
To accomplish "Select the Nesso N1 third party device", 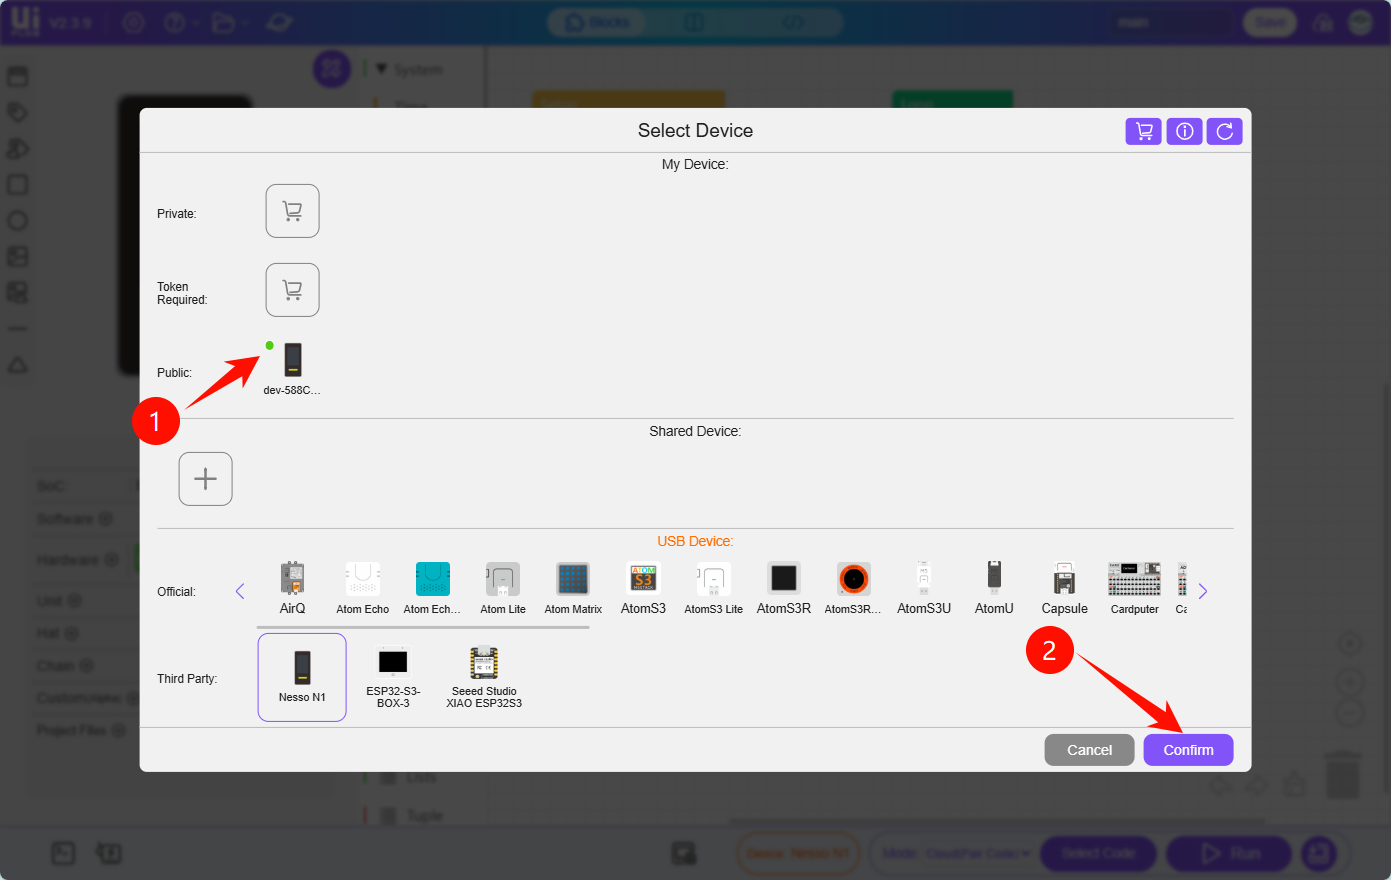I will click(x=302, y=677).
